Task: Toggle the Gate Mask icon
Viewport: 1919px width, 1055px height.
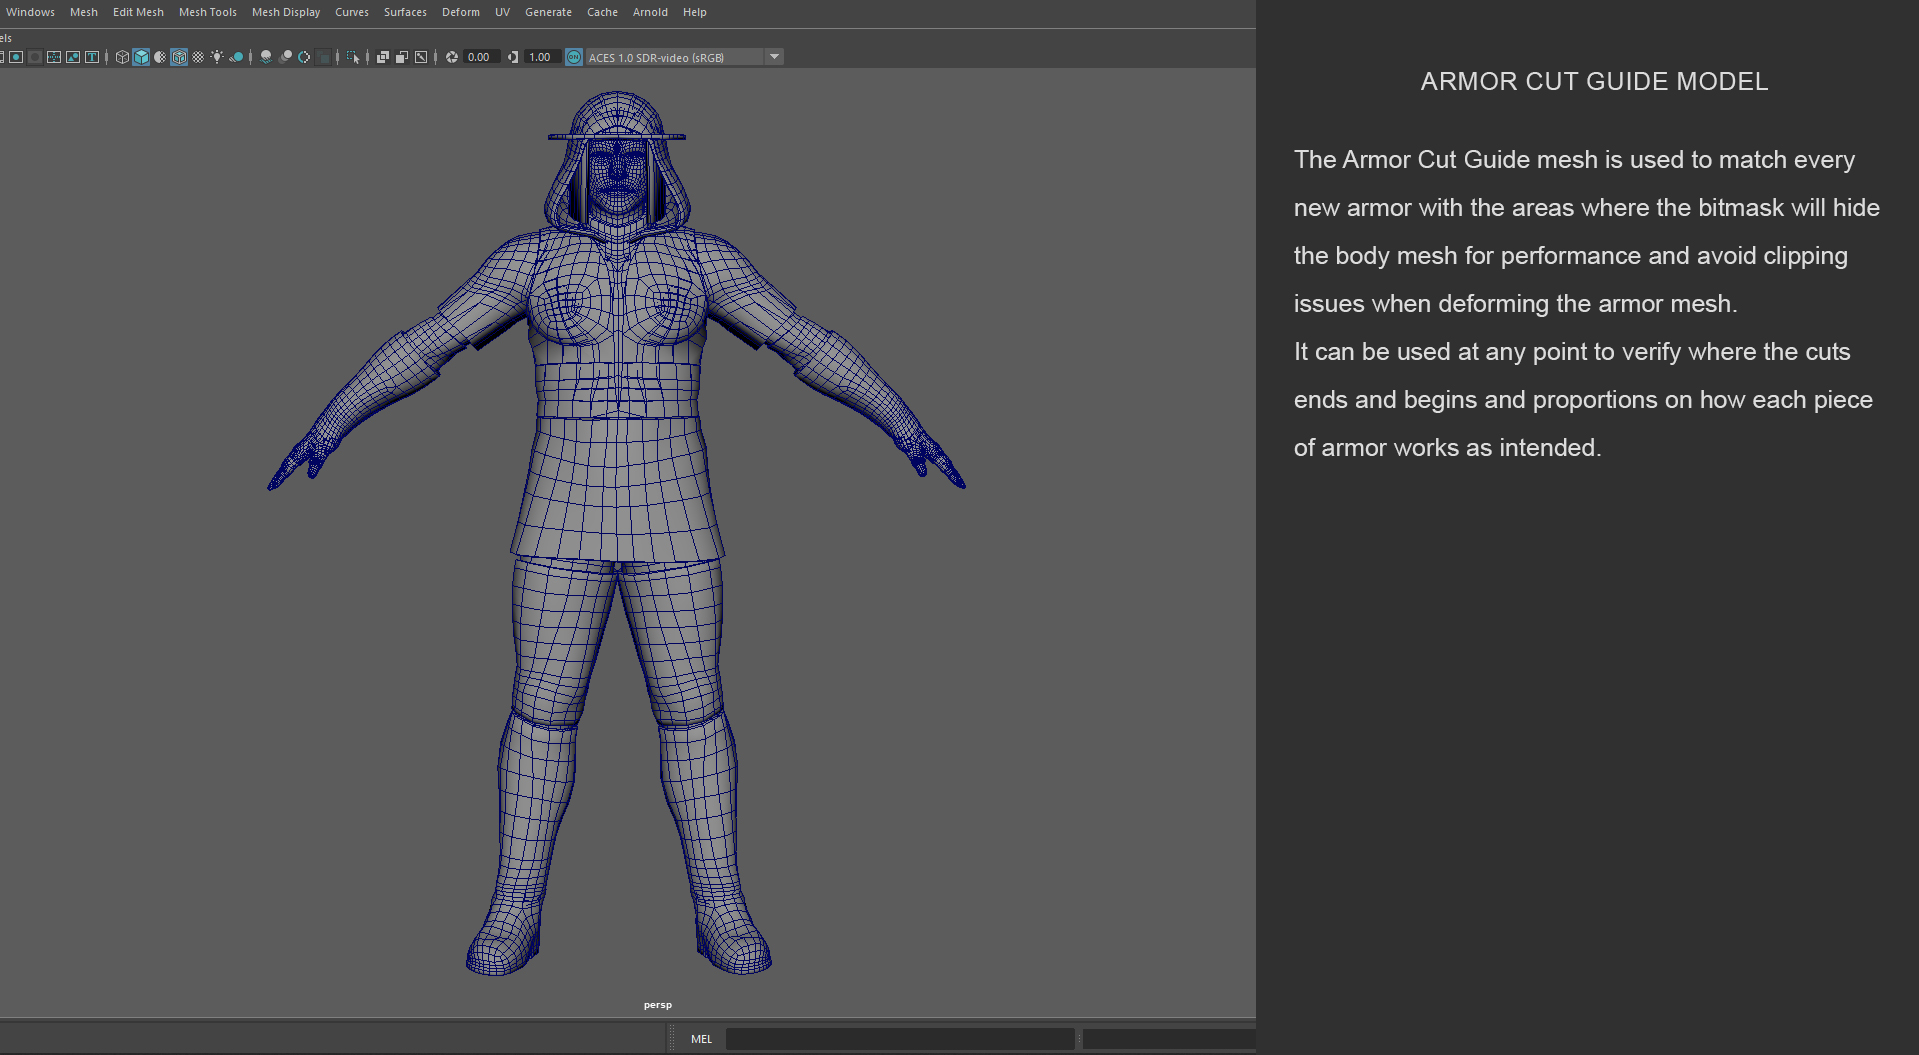Action: click(x=35, y=57)
